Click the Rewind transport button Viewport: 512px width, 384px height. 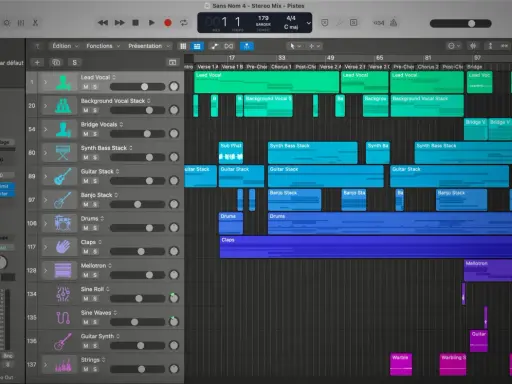click(x=103, y=23)
